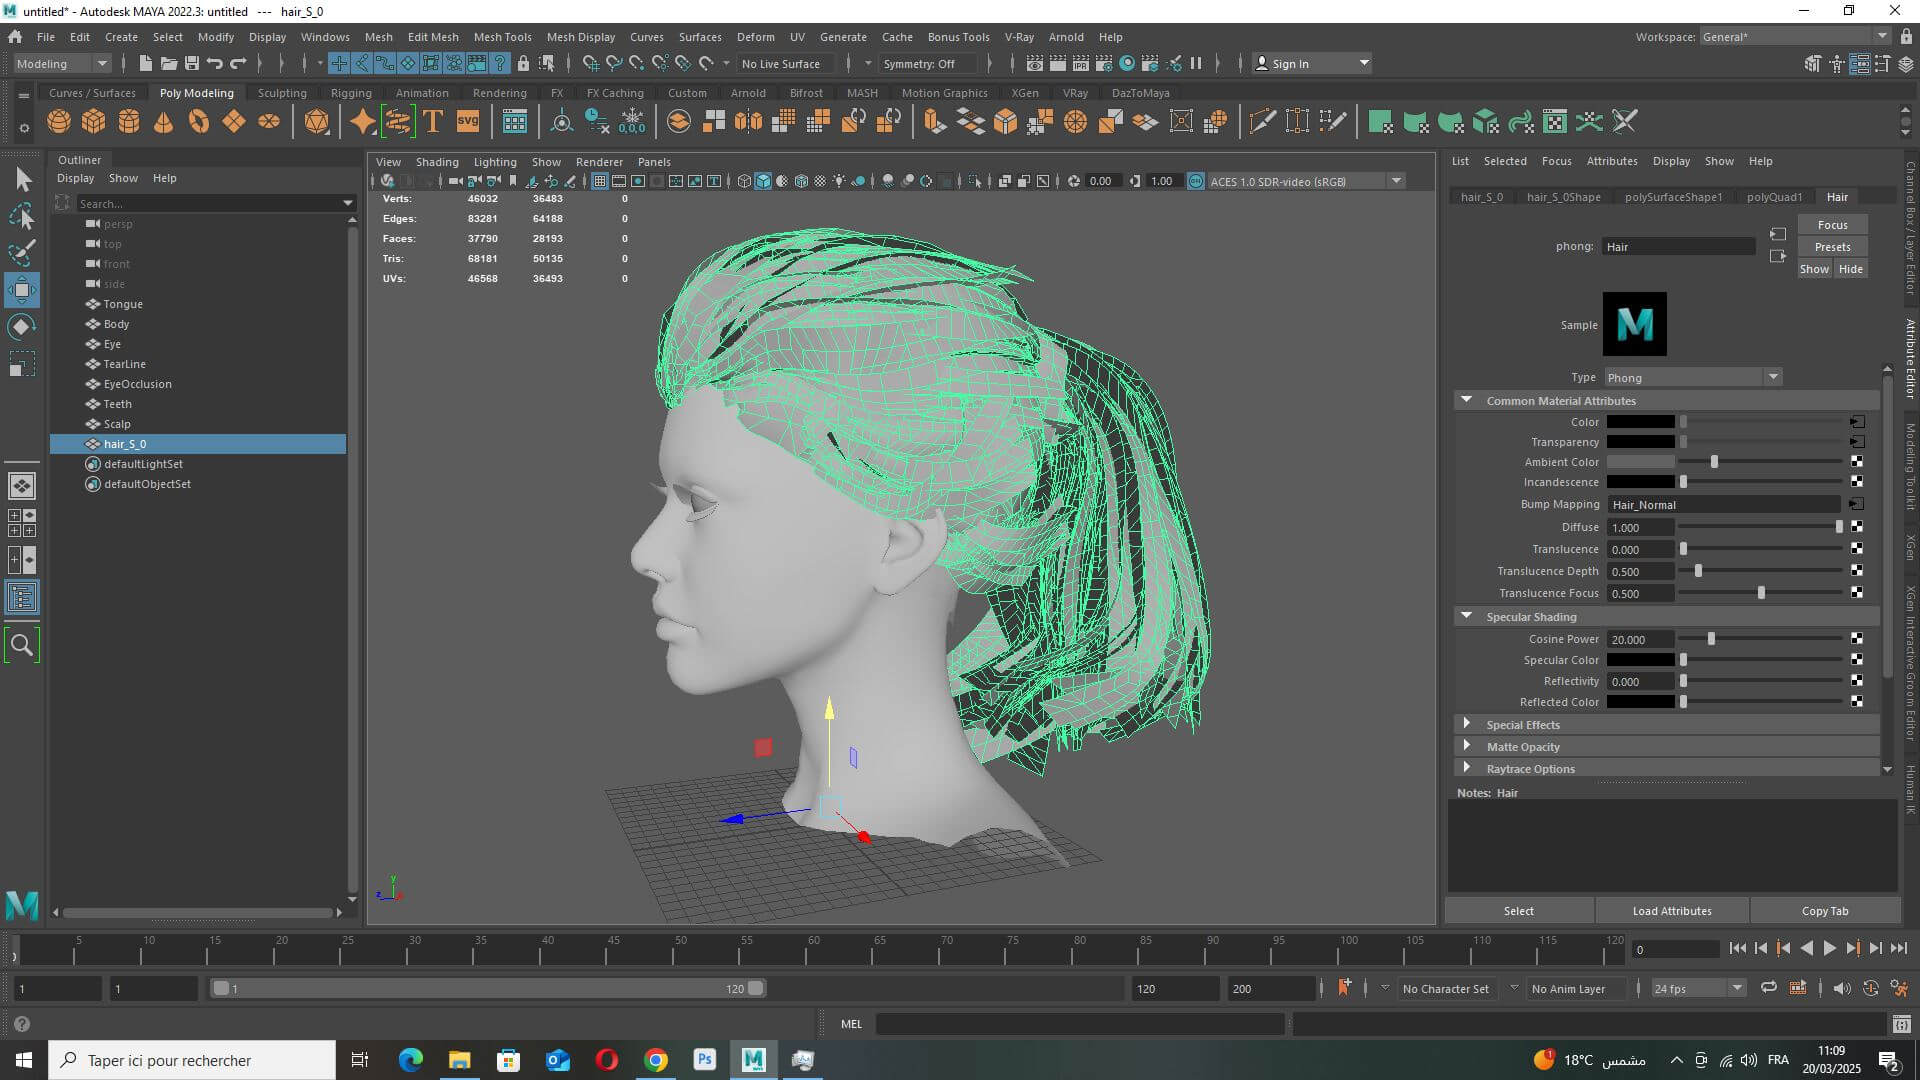Screen dimensions: 1920x1080
Task: Click the Presets button
Action: [x=1832, y=247]
